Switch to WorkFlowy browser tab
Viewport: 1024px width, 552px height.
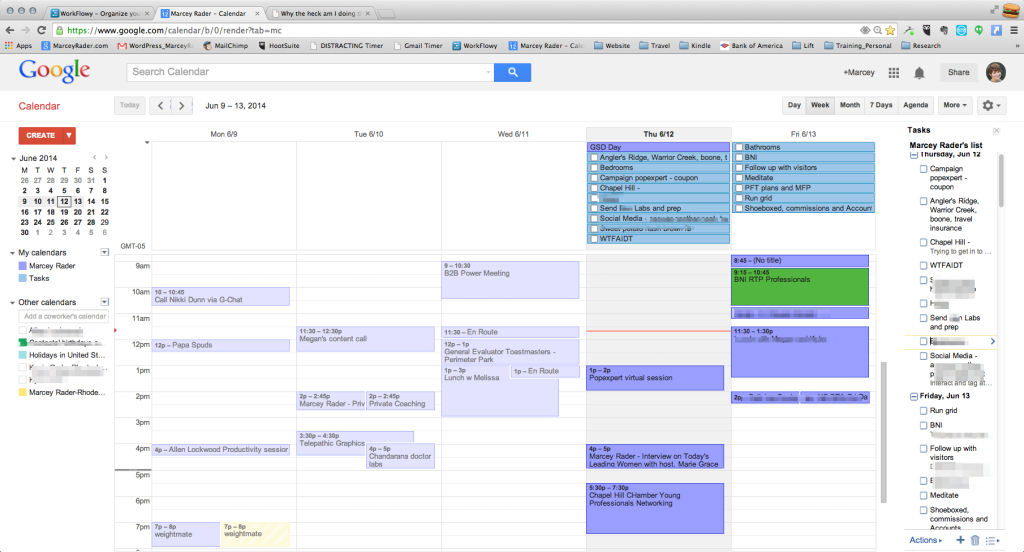[99, 13]
